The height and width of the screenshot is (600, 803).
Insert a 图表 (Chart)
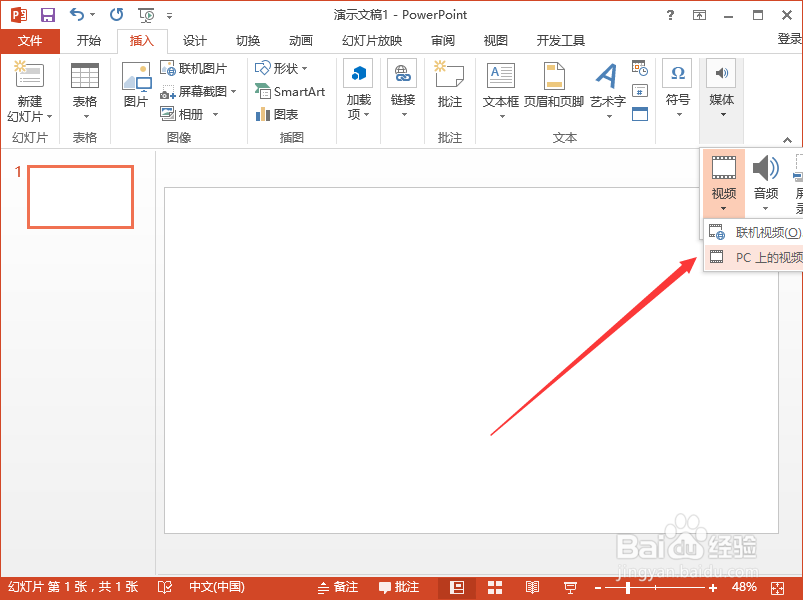coord(282,113)
